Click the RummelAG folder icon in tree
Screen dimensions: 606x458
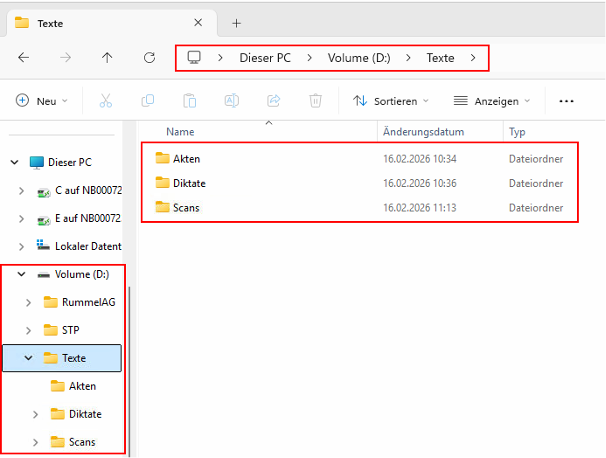click(51, 302)
